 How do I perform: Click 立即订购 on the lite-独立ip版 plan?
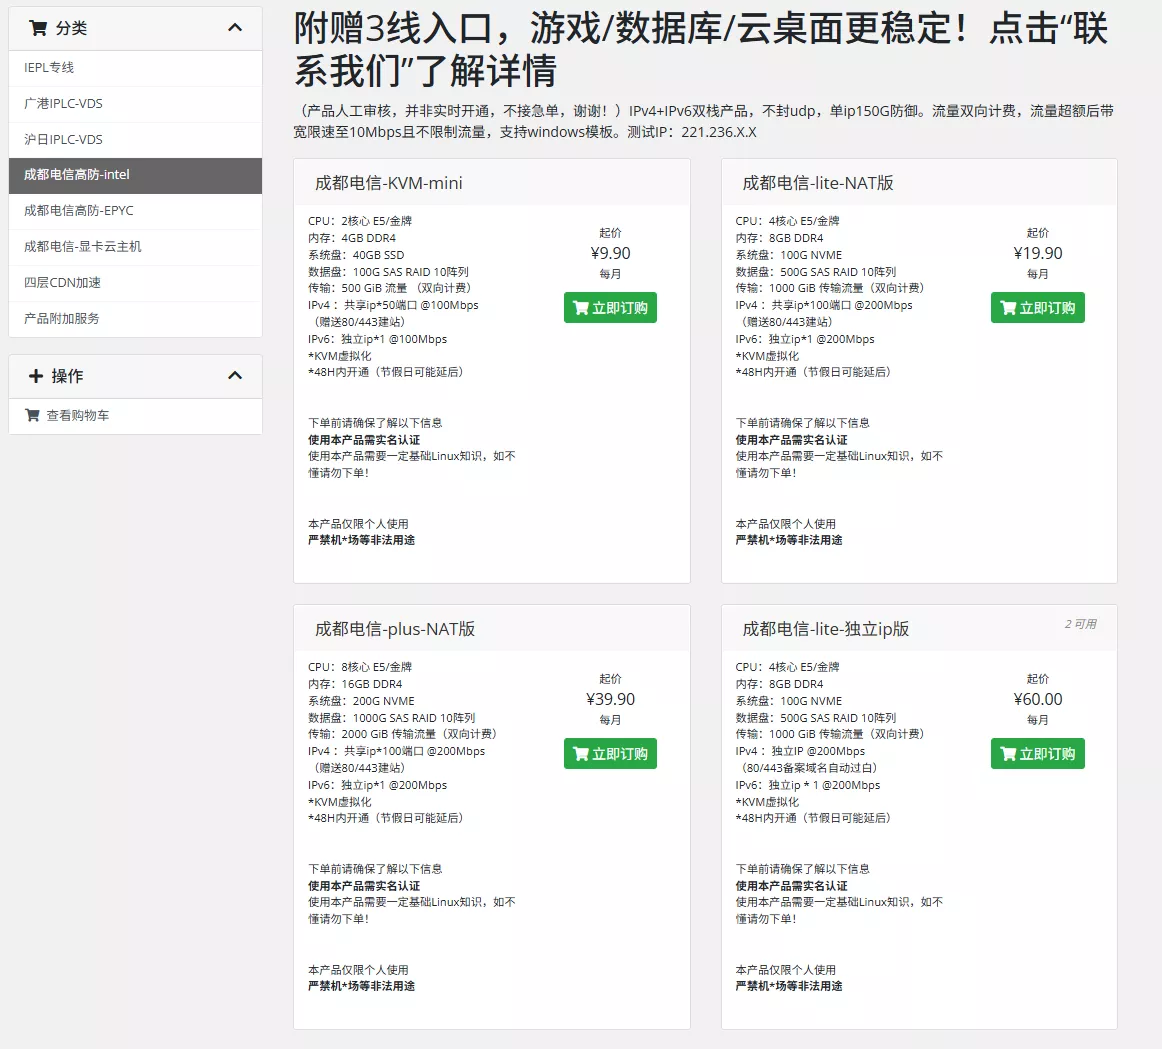coord(1038,753)
